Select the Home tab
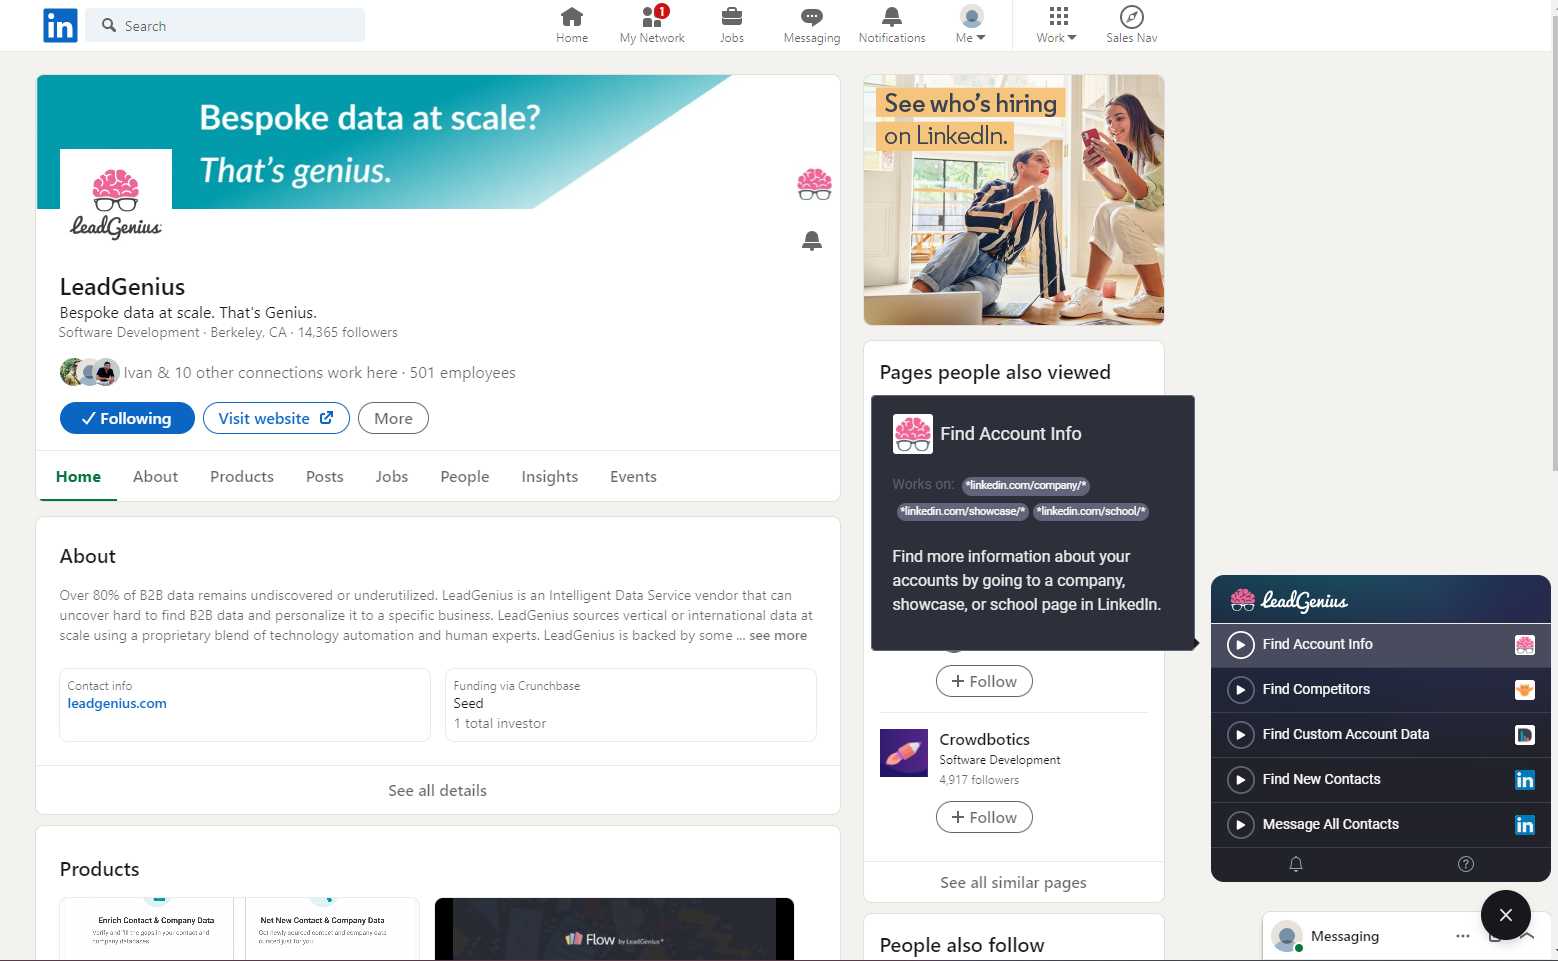The height and width of the screenshot is (961, 1558). tap(78, 477)
